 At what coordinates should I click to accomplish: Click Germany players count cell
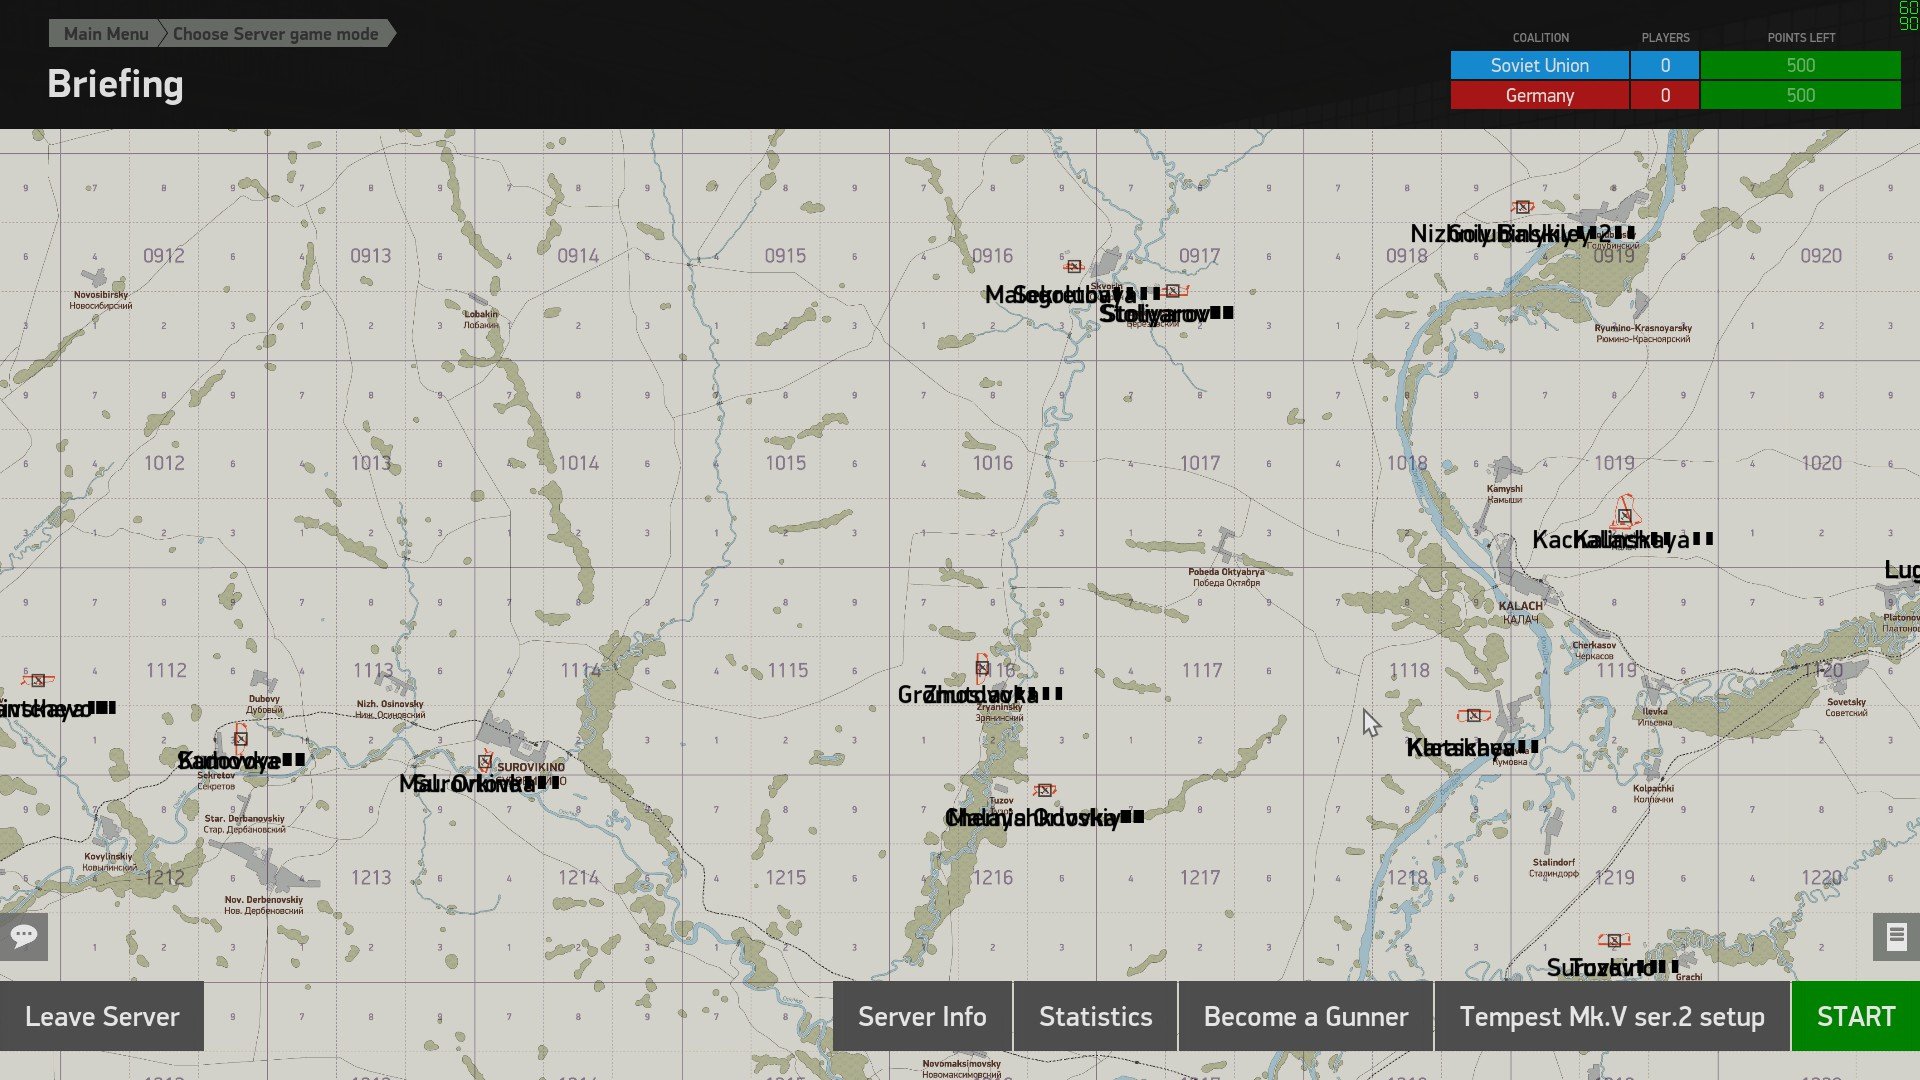pyautogui.click(x=1665, y=96)
